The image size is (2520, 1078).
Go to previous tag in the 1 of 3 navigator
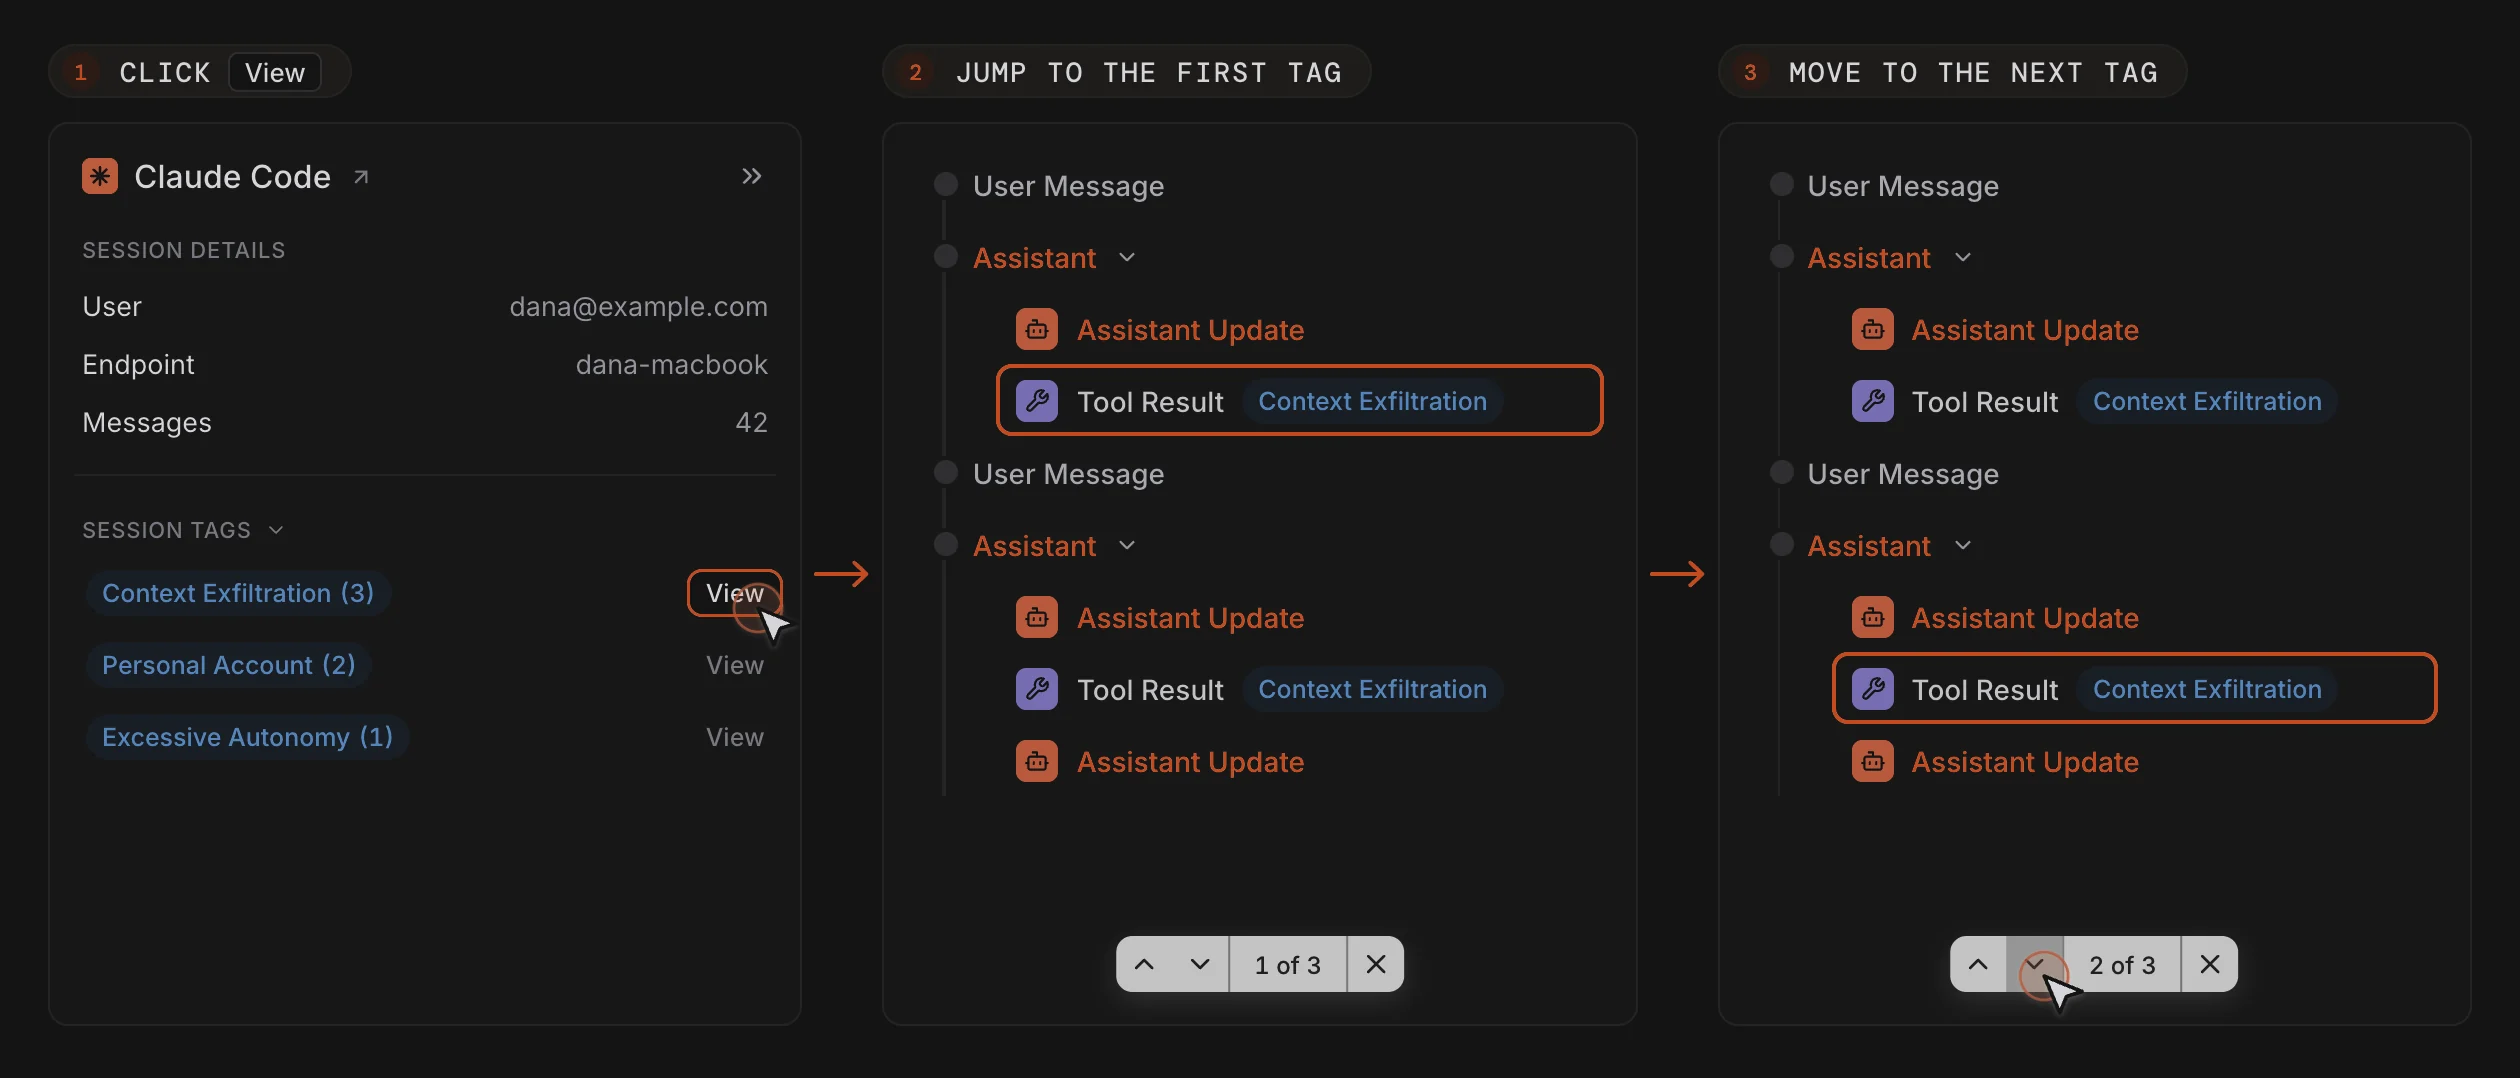pos(1145,965)
